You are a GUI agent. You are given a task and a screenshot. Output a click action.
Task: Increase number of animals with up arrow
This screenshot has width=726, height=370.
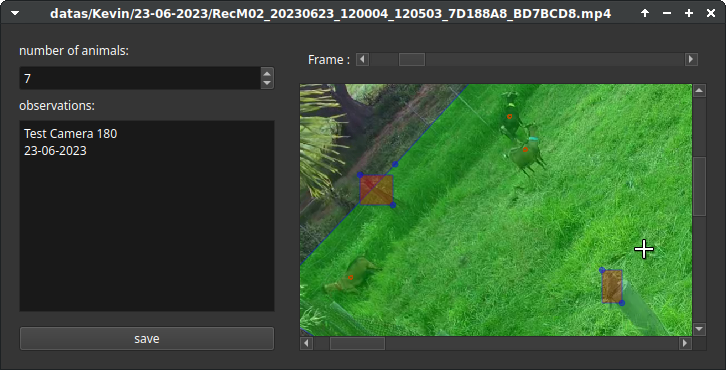point(267,73)
